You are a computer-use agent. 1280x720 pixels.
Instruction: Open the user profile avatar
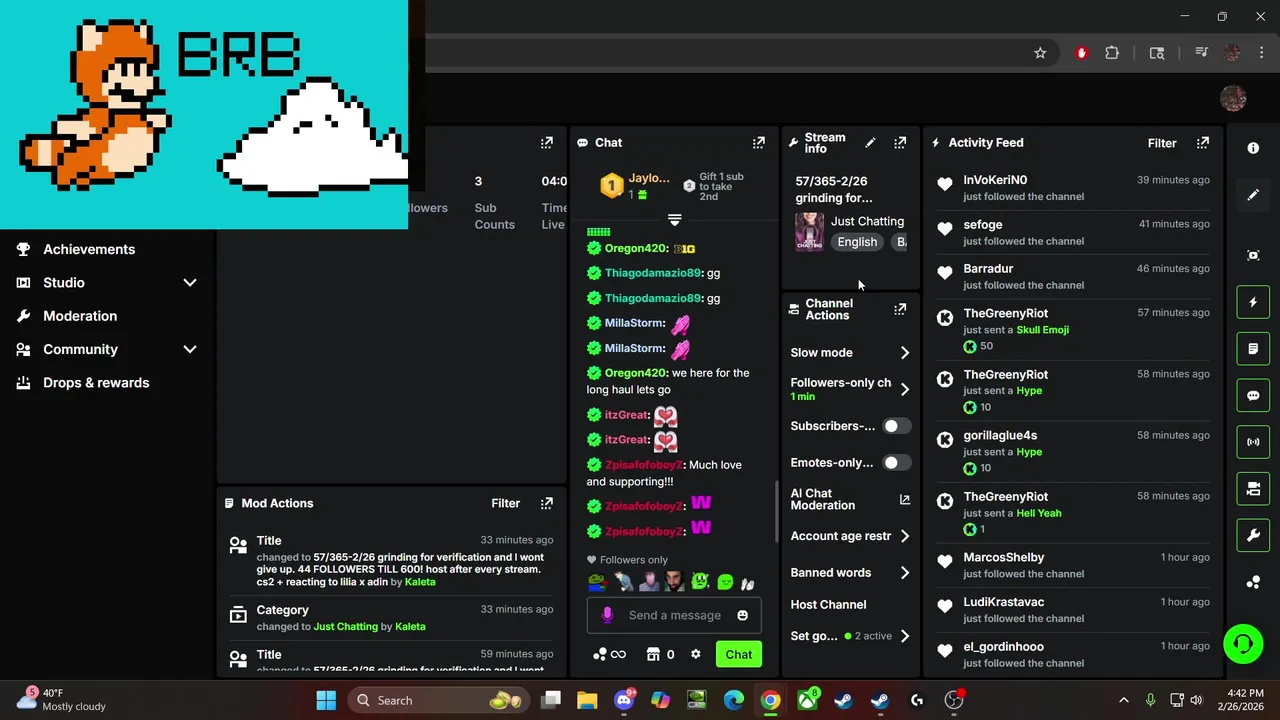[x=1233, y=98]
